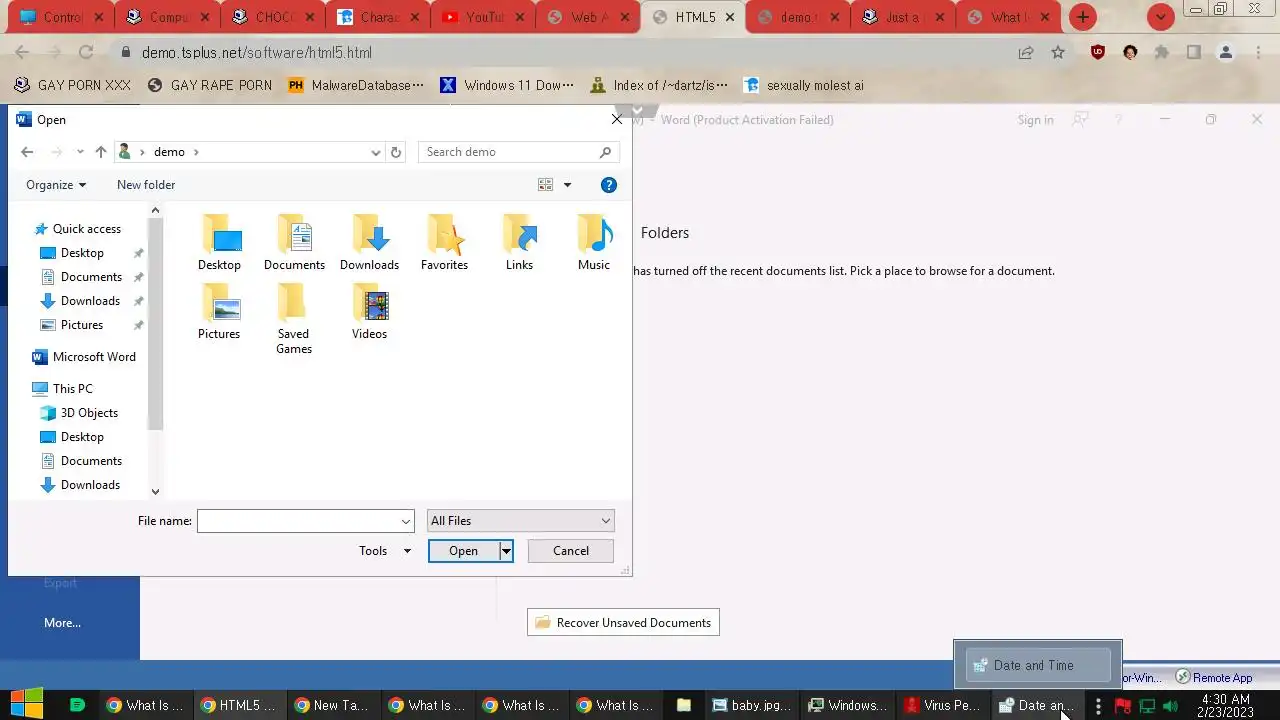Expand the File name history dropdown

click(x=406, y=521)
